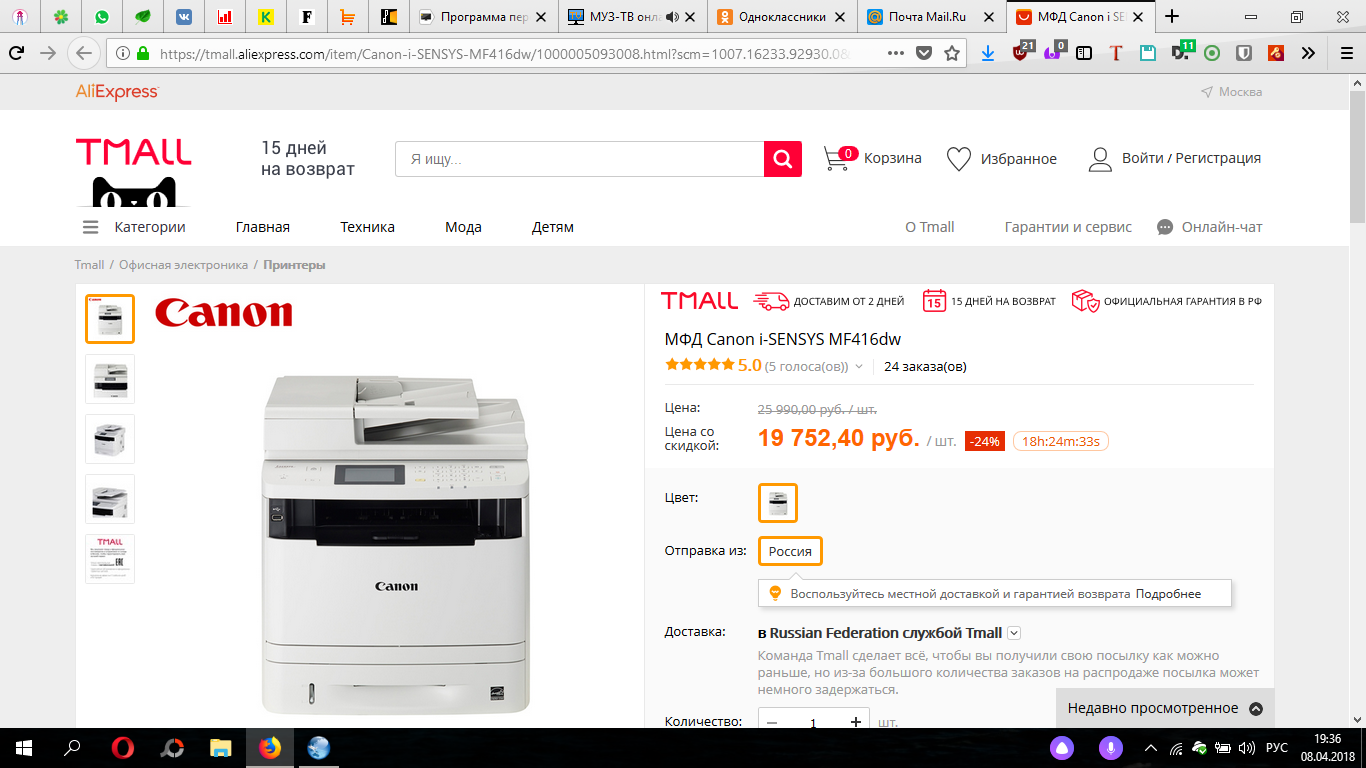Select the second printer thumbnail
Viewport: 1366px width, 768px height.
pyautogui.click(x=110, y=379)
